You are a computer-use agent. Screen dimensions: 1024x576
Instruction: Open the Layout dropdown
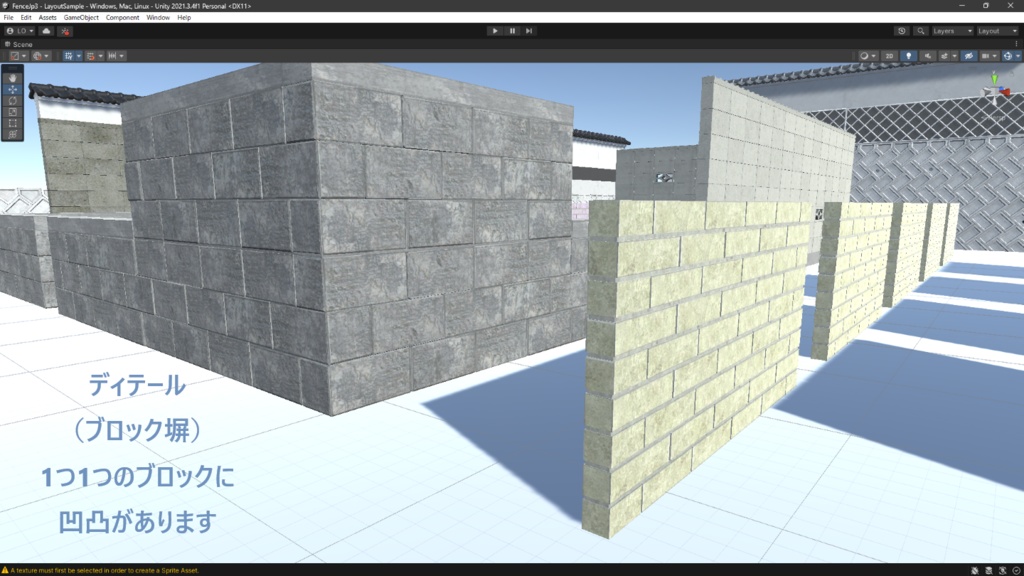(998, 31)
